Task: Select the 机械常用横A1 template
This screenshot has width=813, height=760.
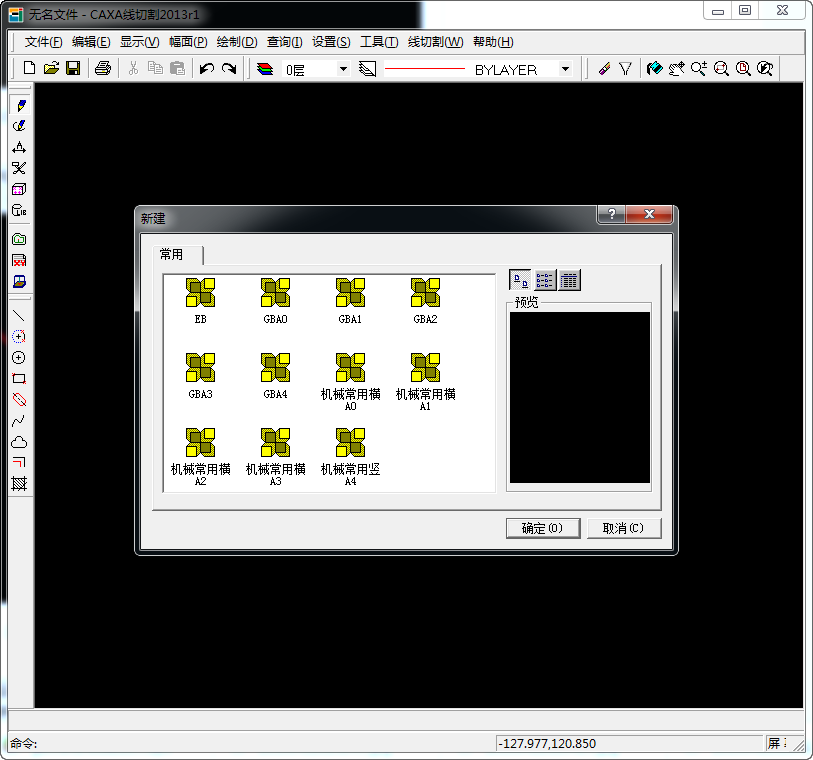Action: coord(425,382)
